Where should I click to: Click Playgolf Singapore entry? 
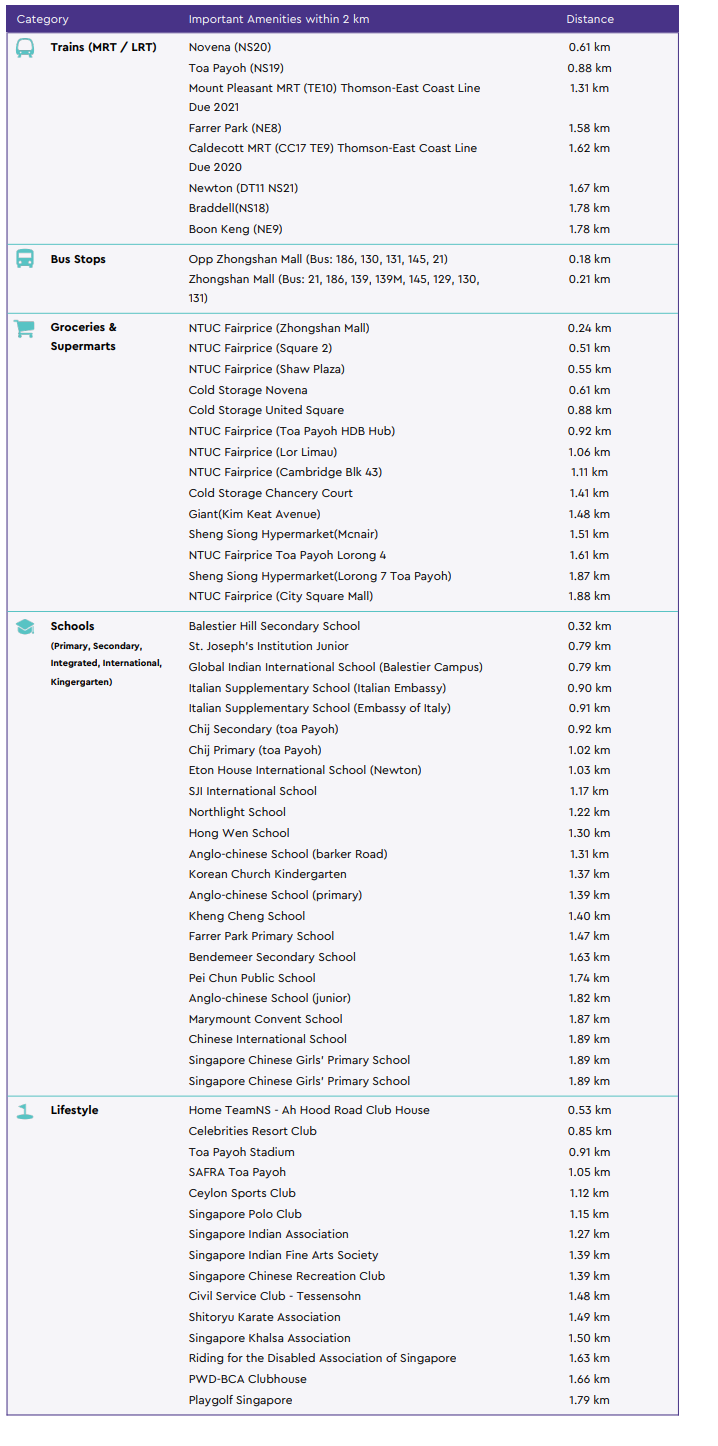click(241, 1400)
